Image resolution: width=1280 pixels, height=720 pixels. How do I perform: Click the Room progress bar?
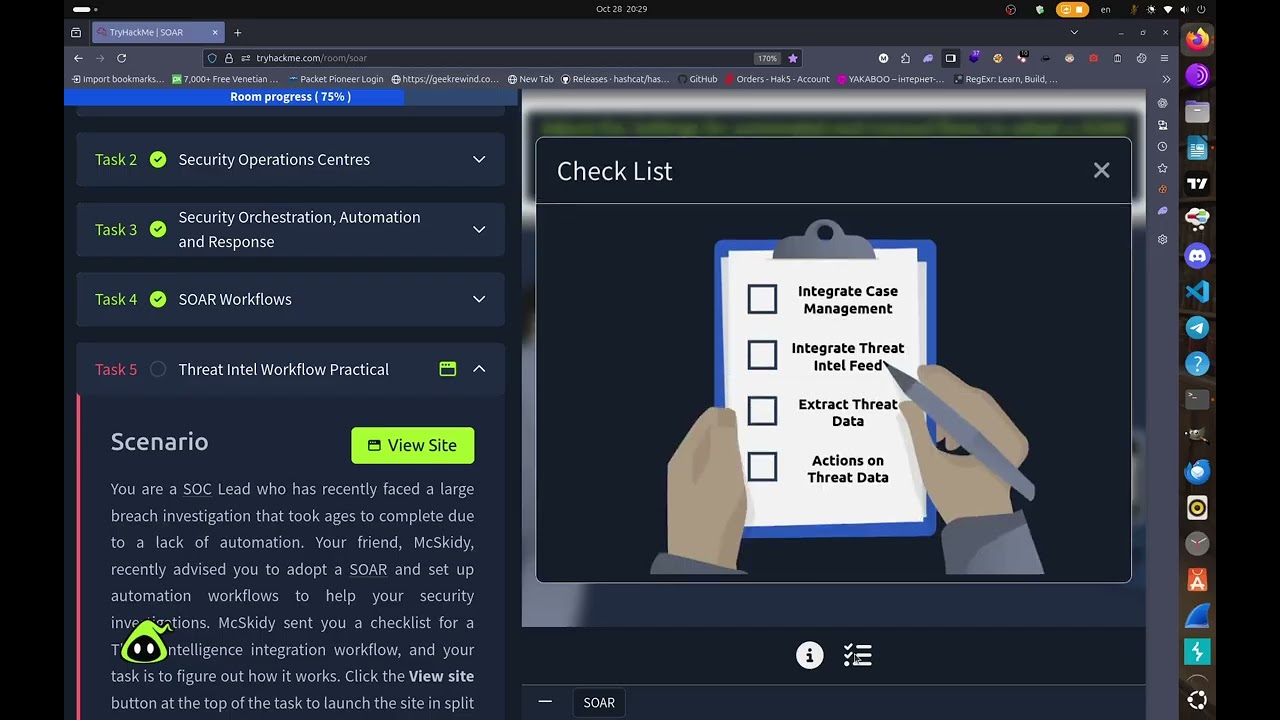290,97
